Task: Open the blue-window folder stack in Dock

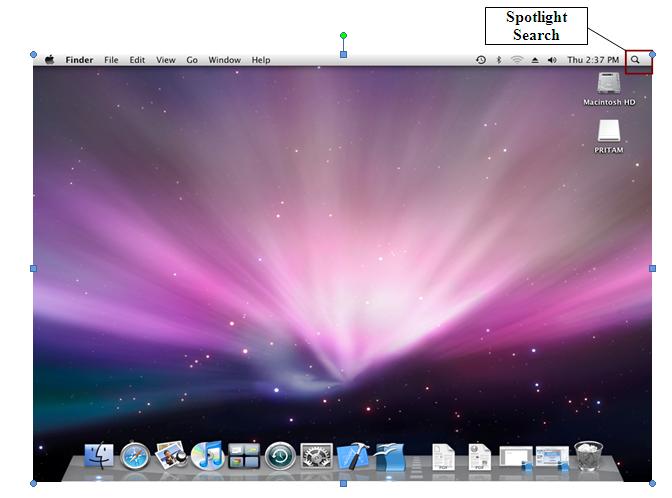Action: 552,459
